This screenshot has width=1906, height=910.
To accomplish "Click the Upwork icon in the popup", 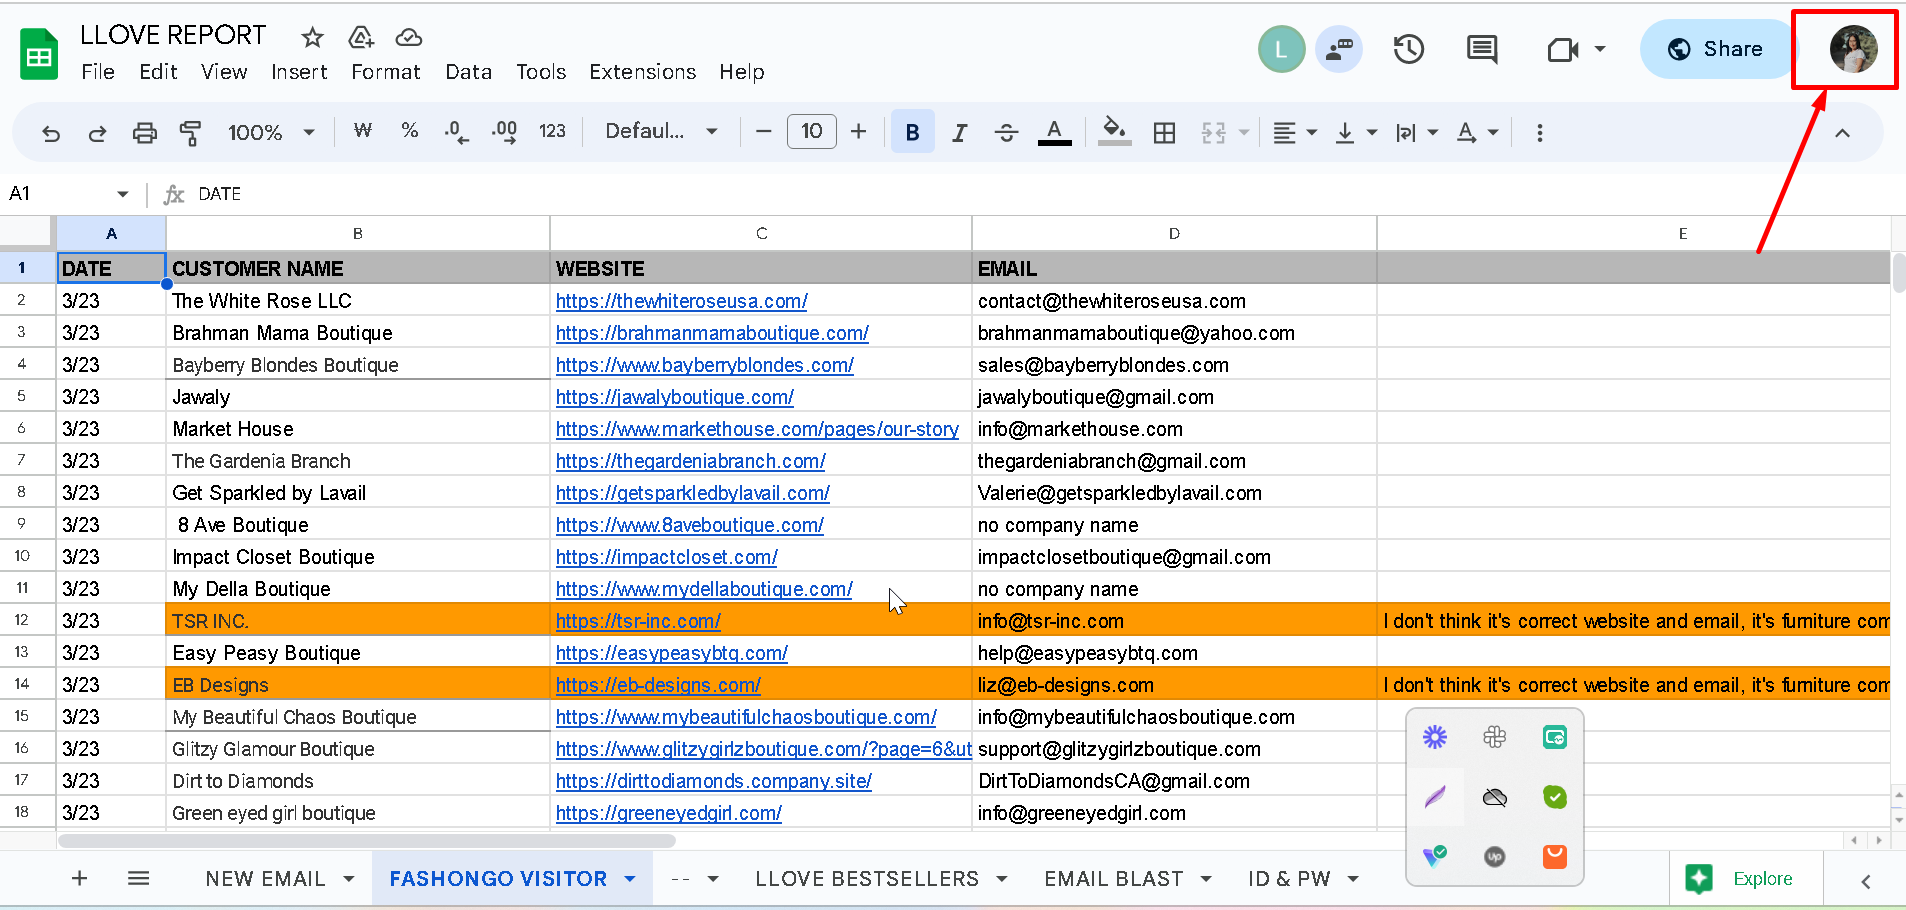I will [x=1495, y=857].
